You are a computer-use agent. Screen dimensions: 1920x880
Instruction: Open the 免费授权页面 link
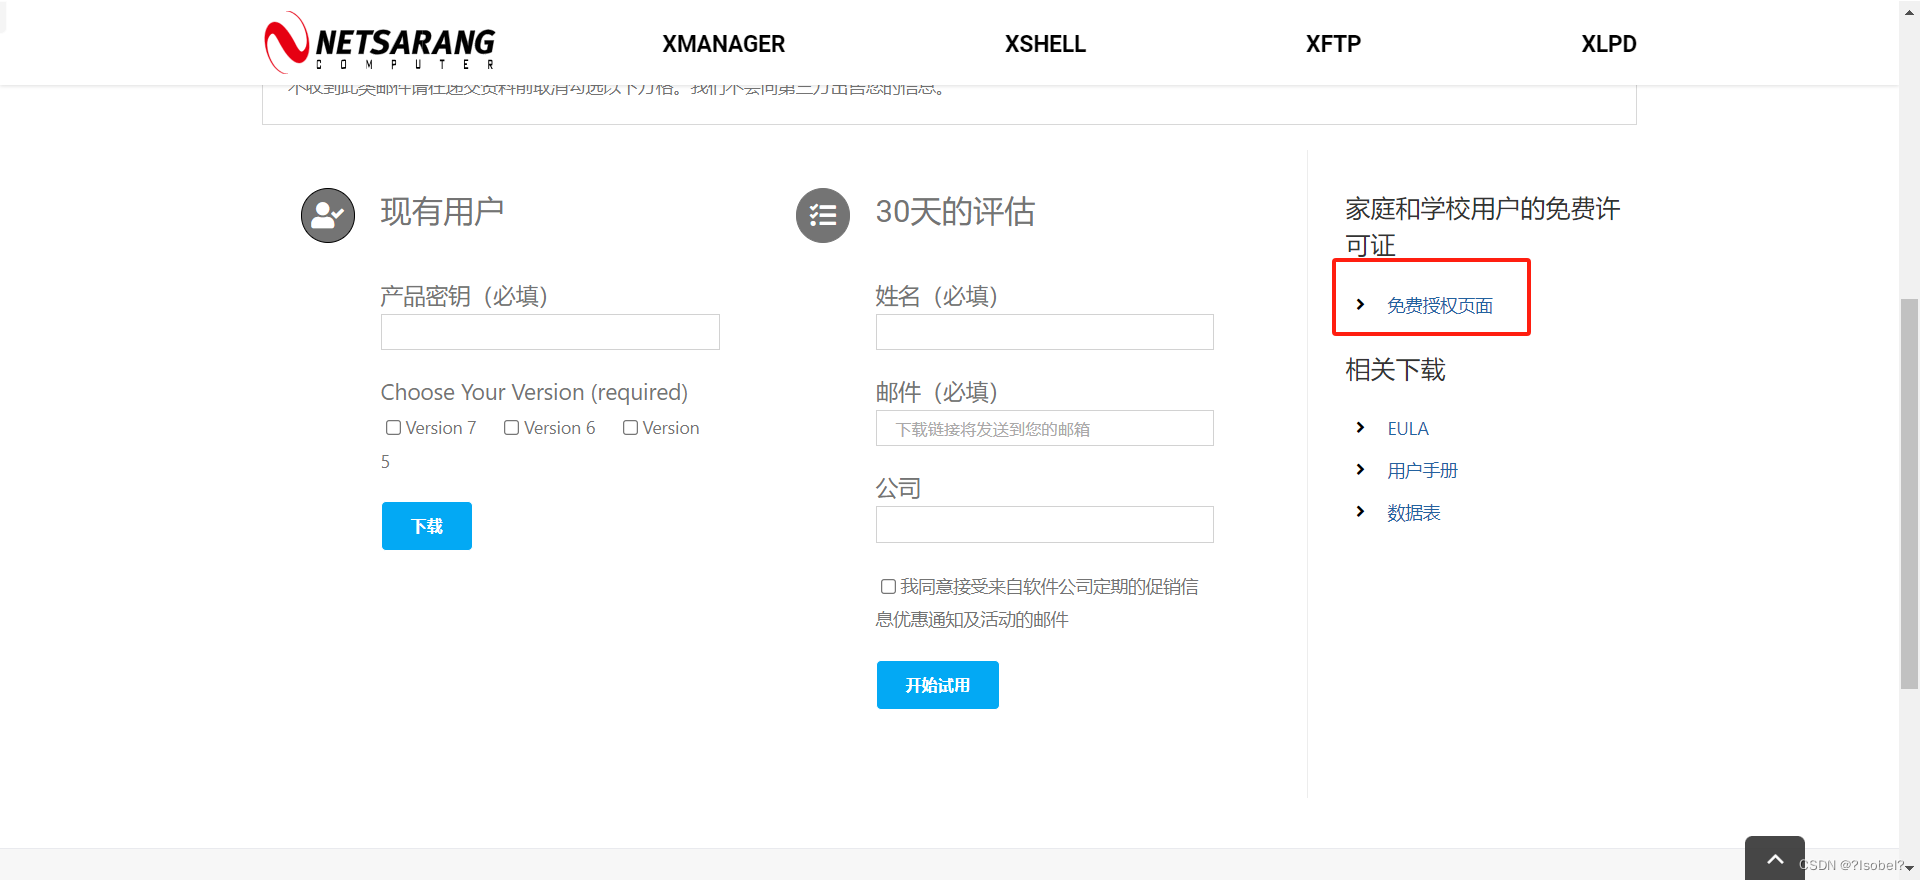(x=1439, y=306)
